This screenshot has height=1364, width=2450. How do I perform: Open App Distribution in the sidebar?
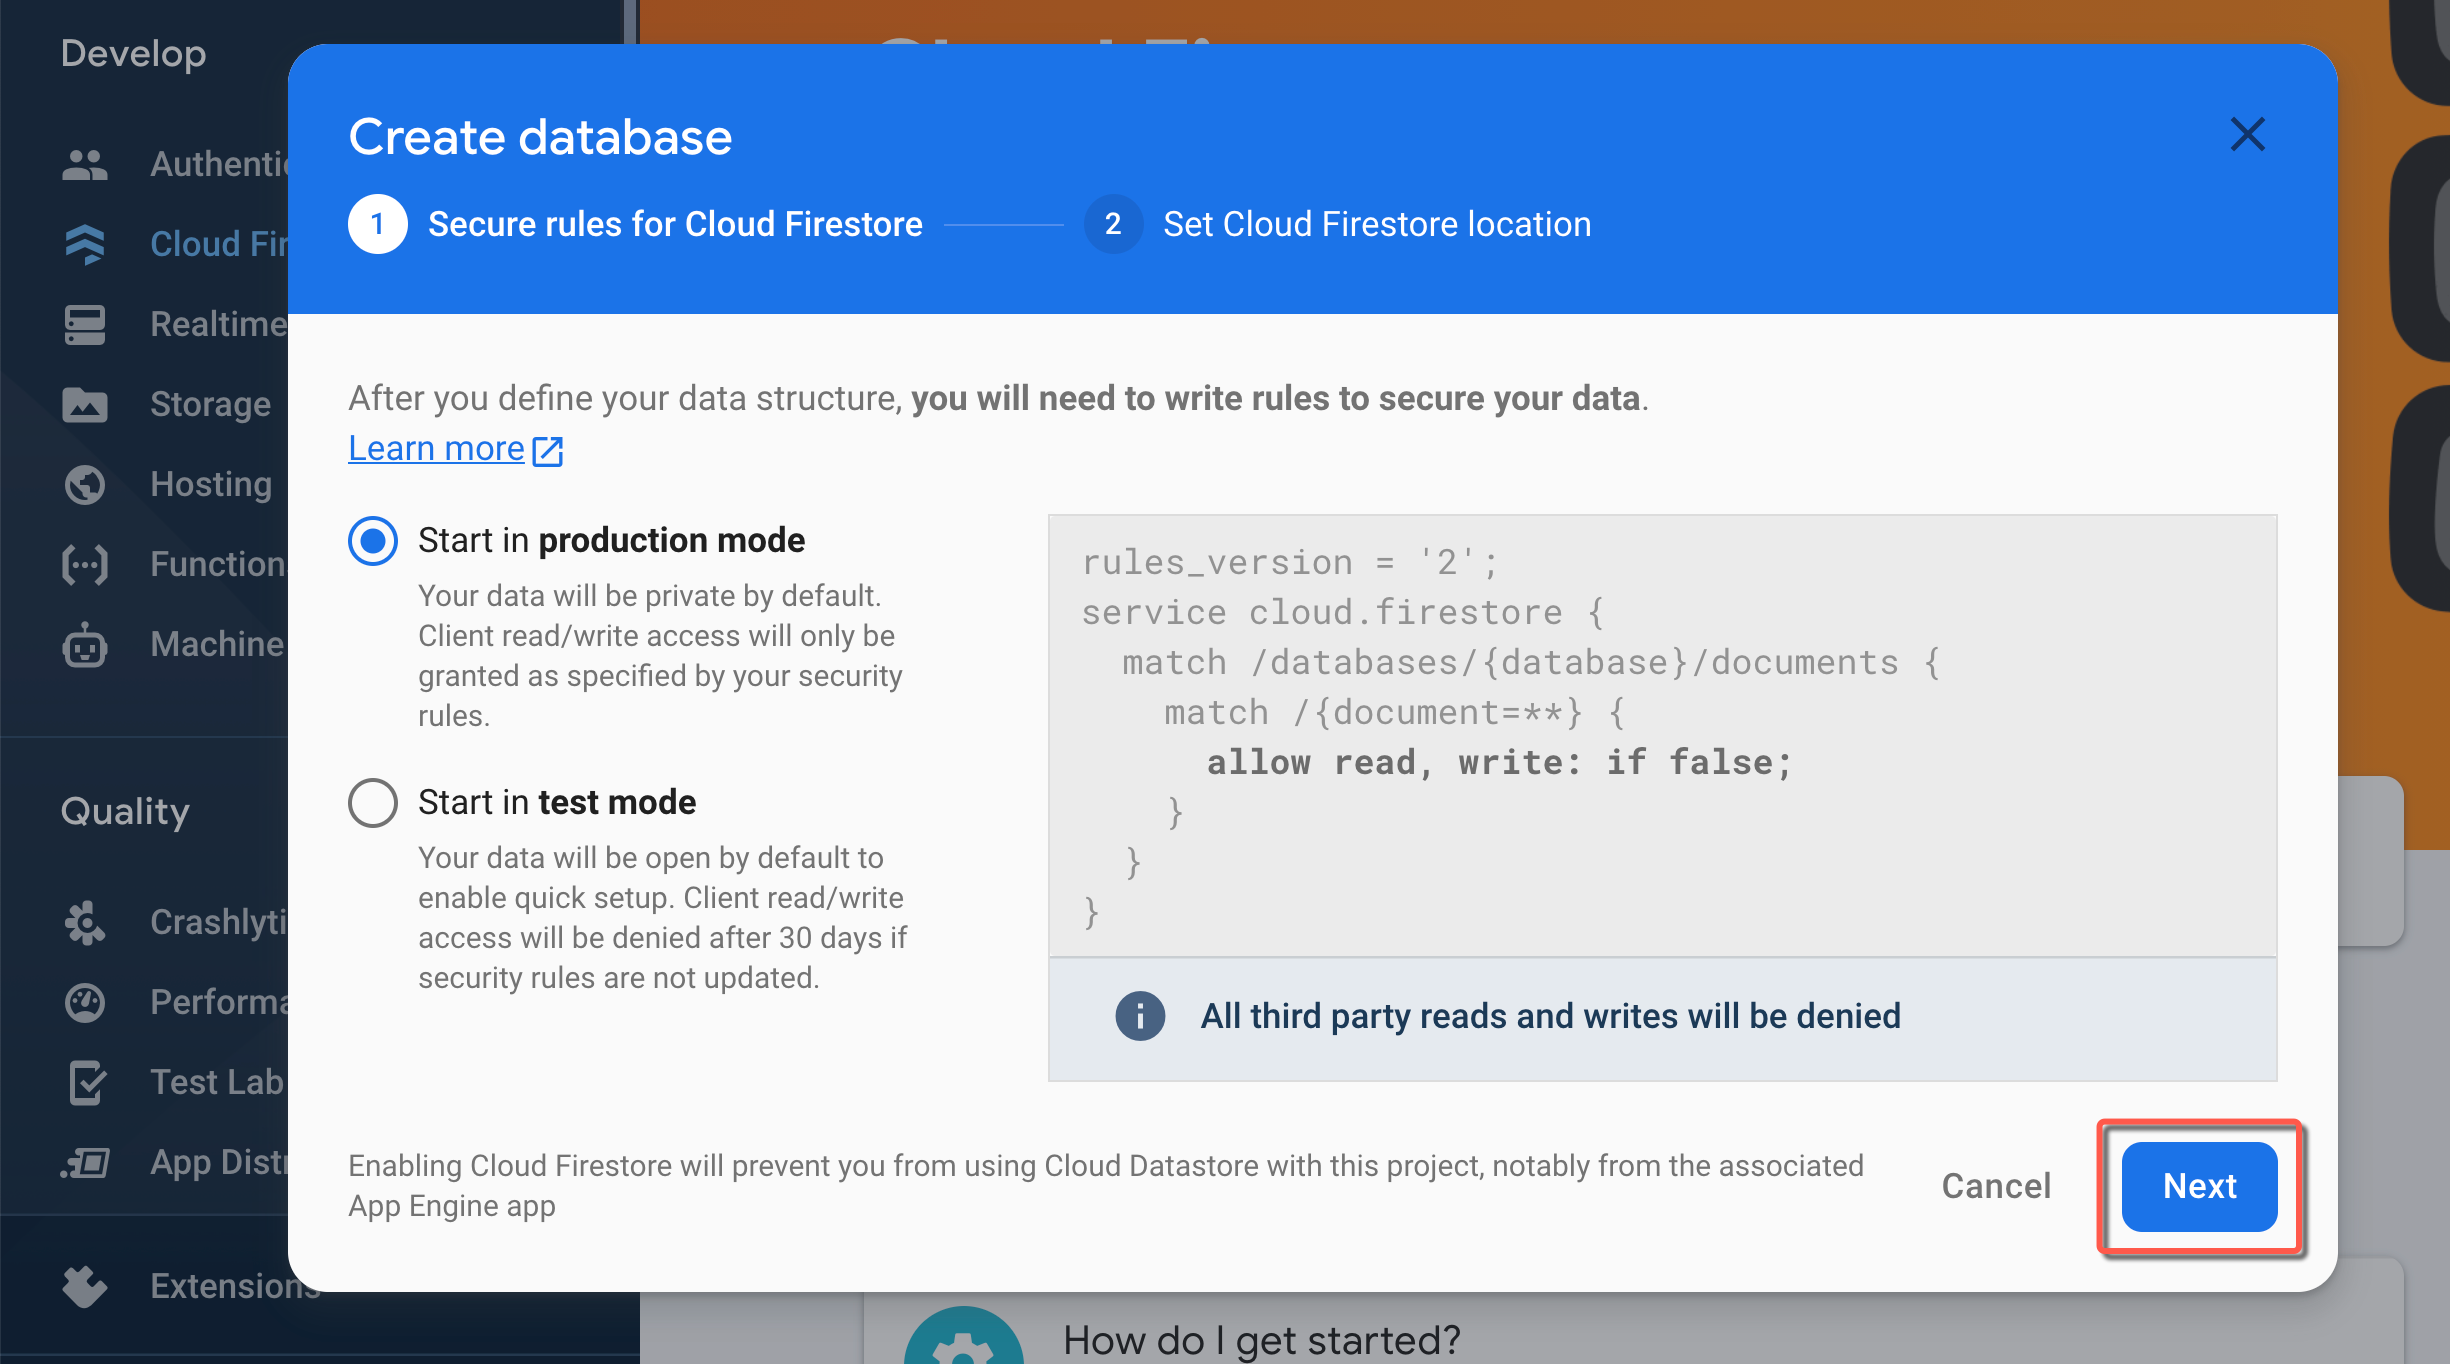pos(219,1162)
